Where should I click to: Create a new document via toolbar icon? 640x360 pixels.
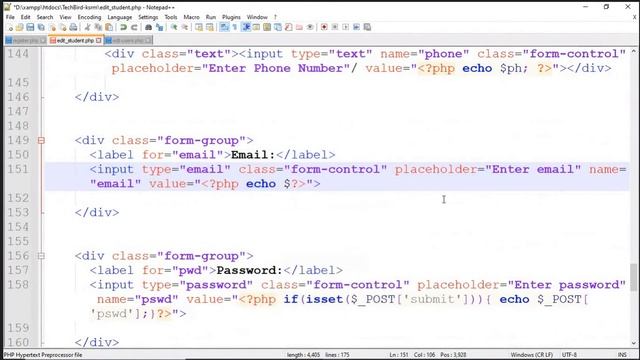tap(9, 27)
